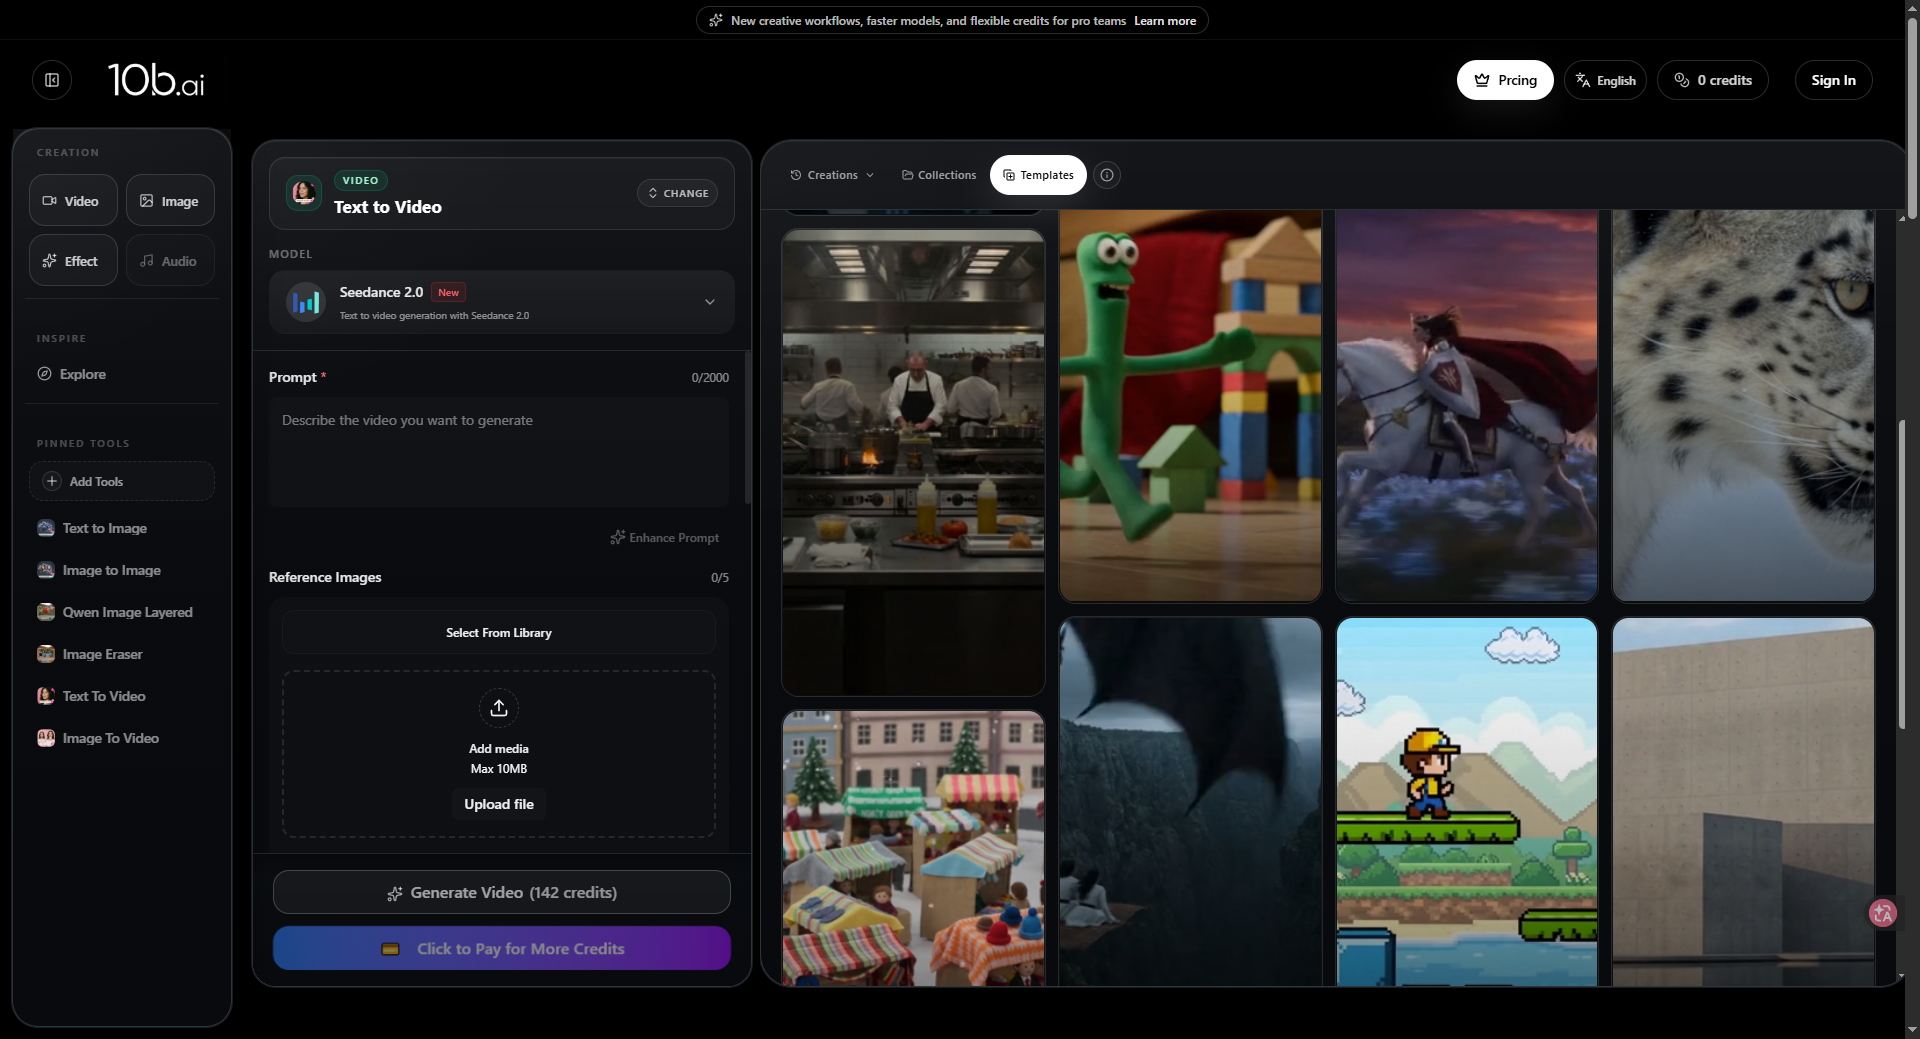
Task: Select the Templates tab
Action: click(x=1038, y=175)
